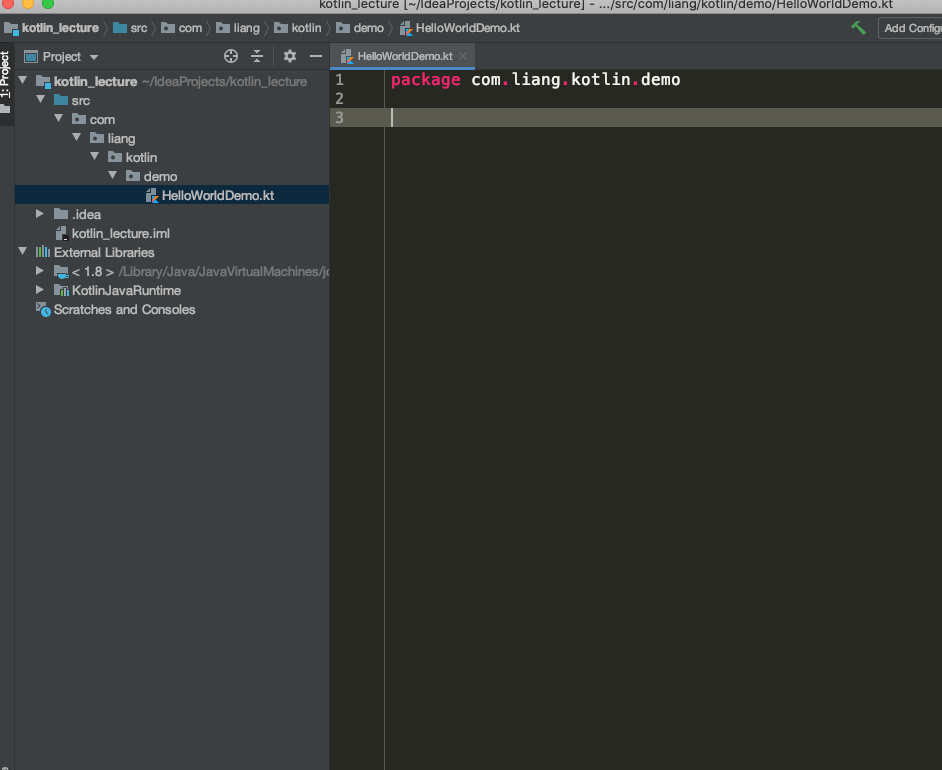Click the External Libraries bars icon
942x770 pixels.
(x=43, y=252)
